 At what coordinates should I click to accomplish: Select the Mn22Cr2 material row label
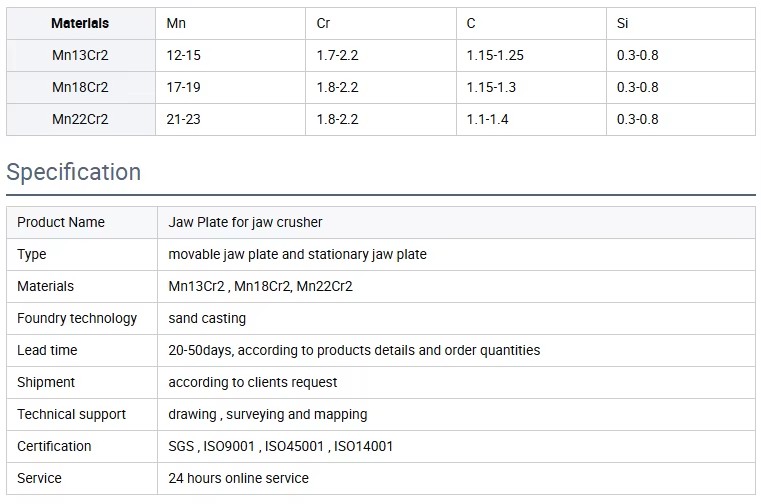(x=80, y=119)
